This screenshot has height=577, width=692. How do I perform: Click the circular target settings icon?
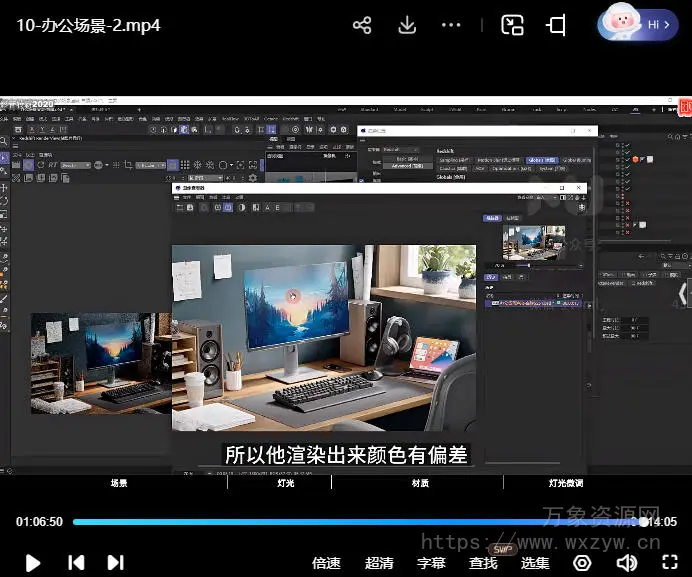[581, 563]
